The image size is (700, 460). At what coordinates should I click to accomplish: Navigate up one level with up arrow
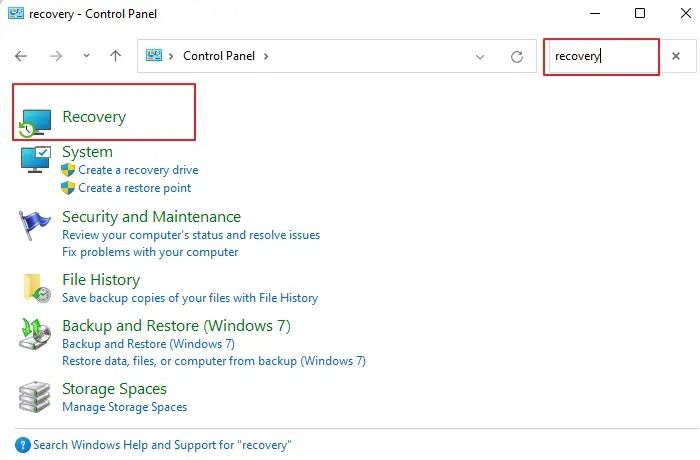tap(115, 57)
